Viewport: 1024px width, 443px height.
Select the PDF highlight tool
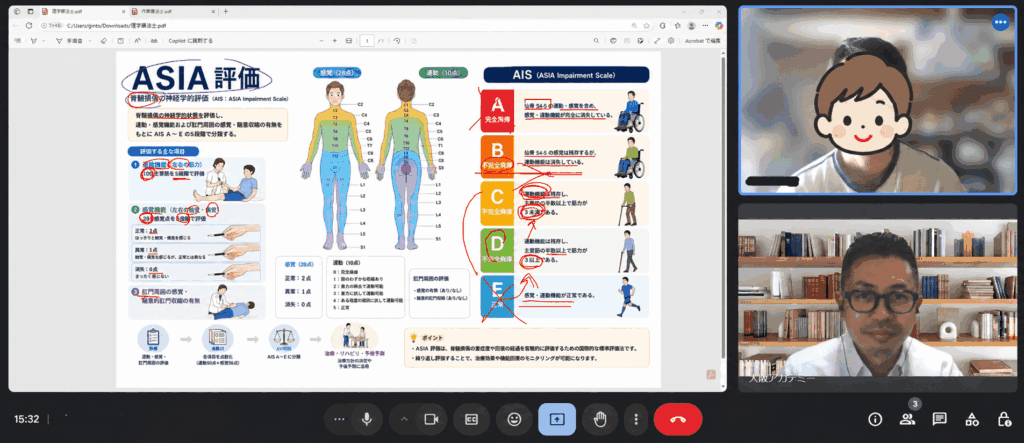(x=34, y=41)
